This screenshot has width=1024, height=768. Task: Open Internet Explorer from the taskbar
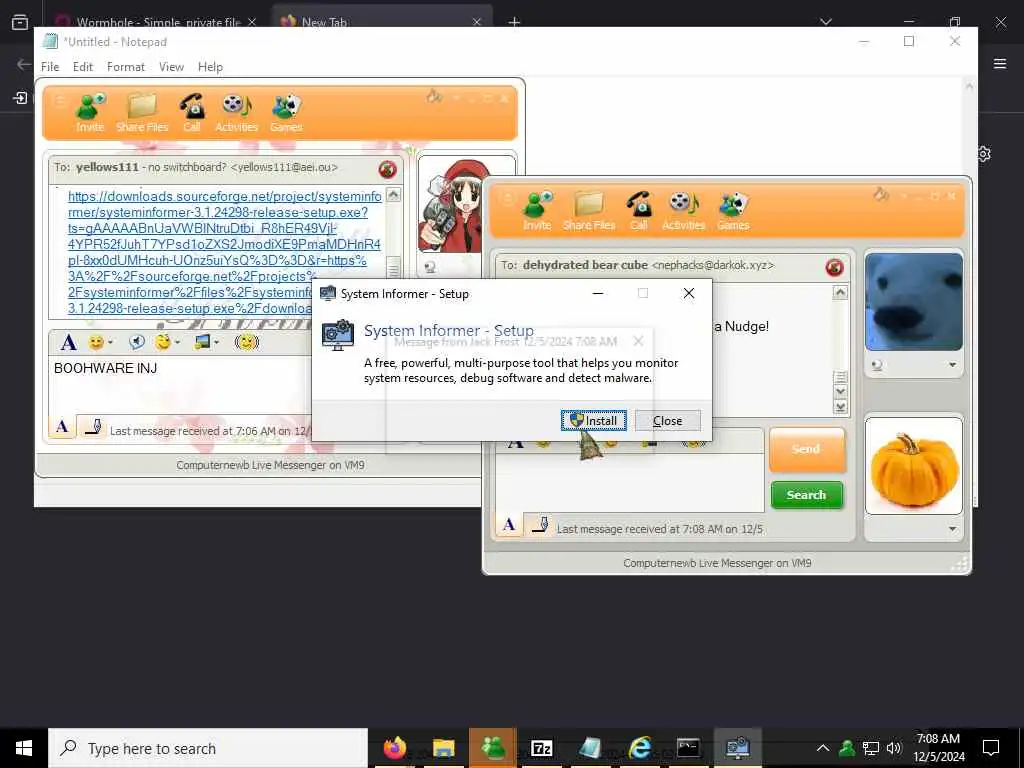pos(639,748)
